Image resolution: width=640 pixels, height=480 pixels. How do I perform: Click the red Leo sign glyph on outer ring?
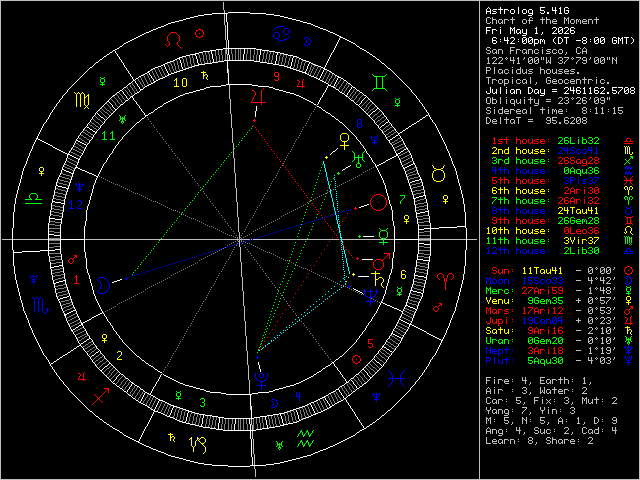coord(173,40)
